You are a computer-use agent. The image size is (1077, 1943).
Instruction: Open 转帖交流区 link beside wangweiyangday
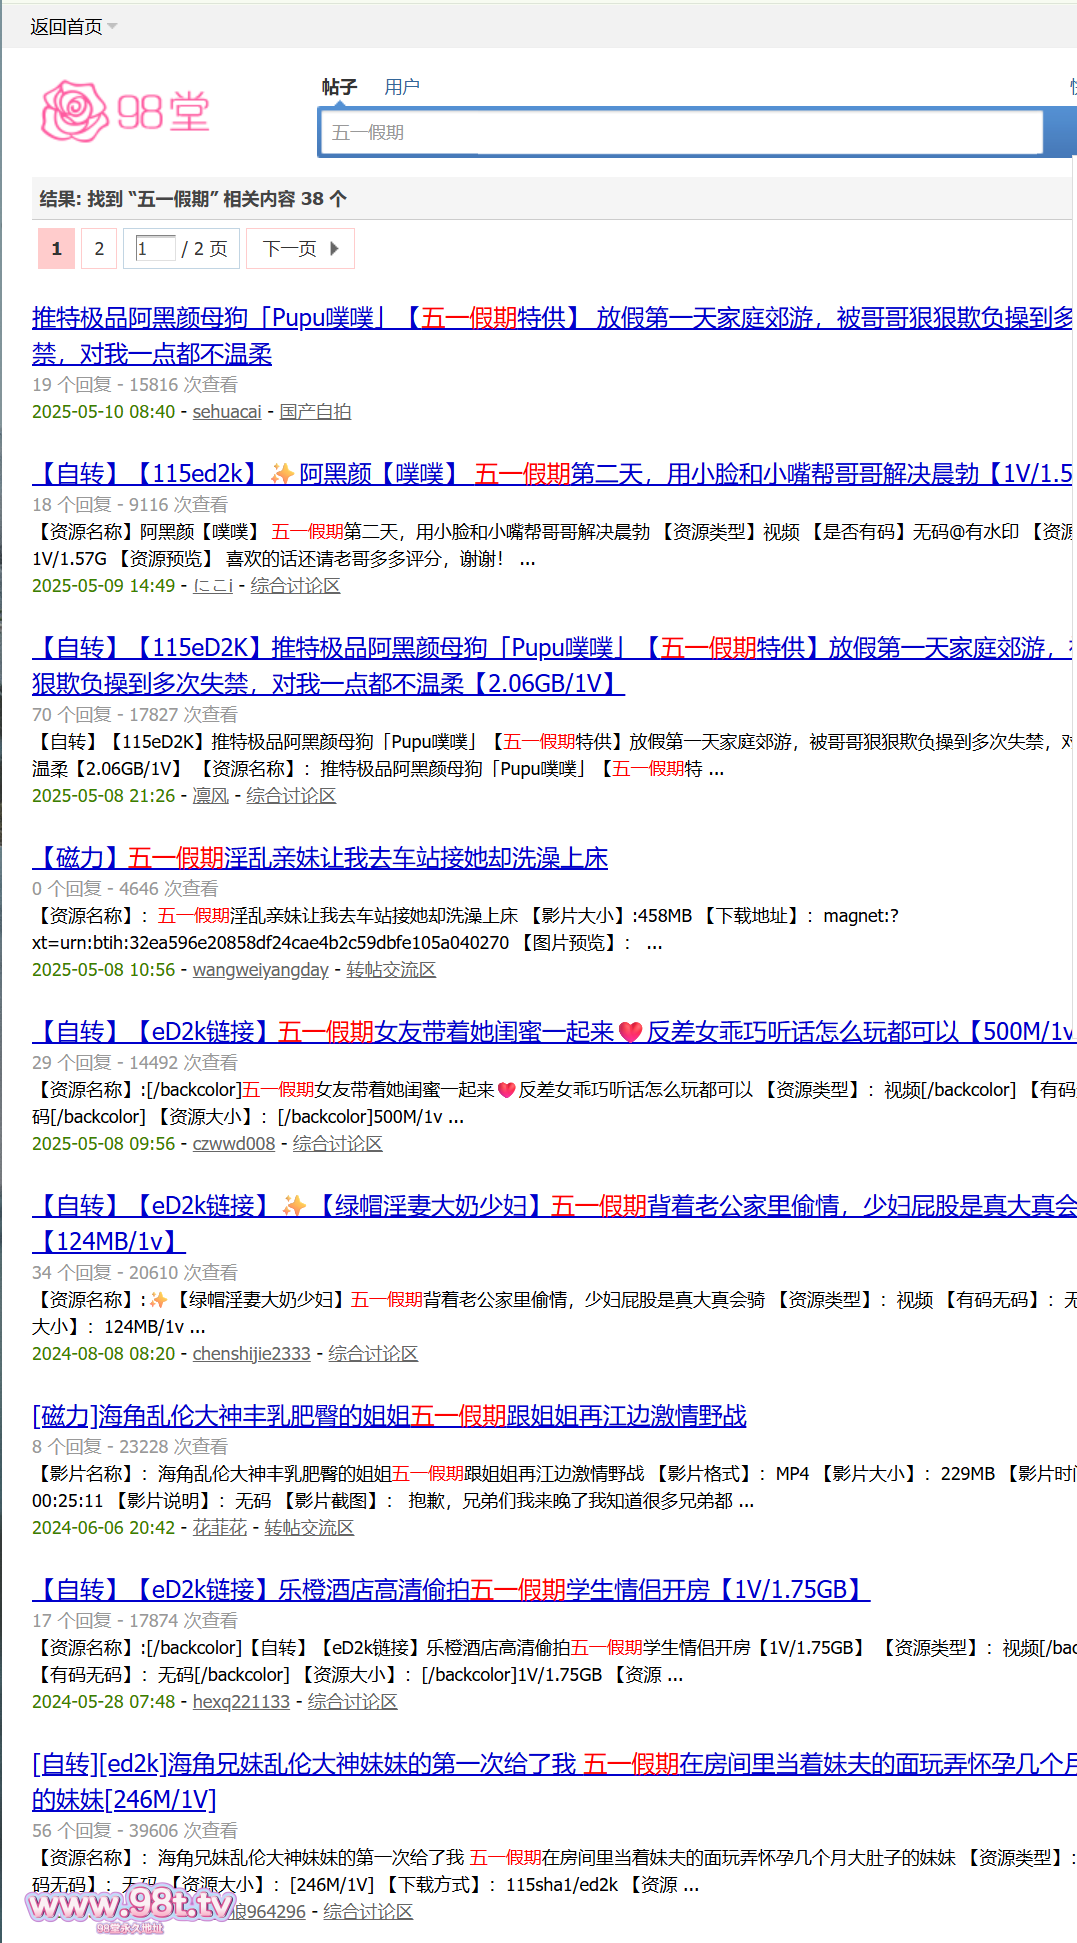tap(391, 970)
